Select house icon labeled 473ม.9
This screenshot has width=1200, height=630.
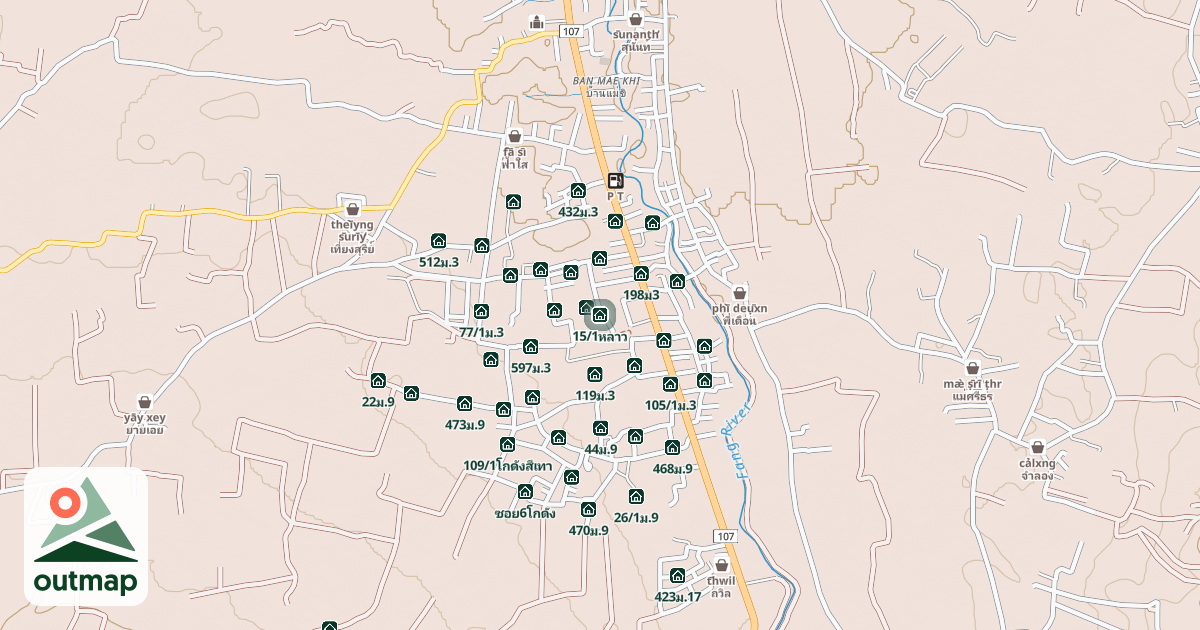(464, 403)
